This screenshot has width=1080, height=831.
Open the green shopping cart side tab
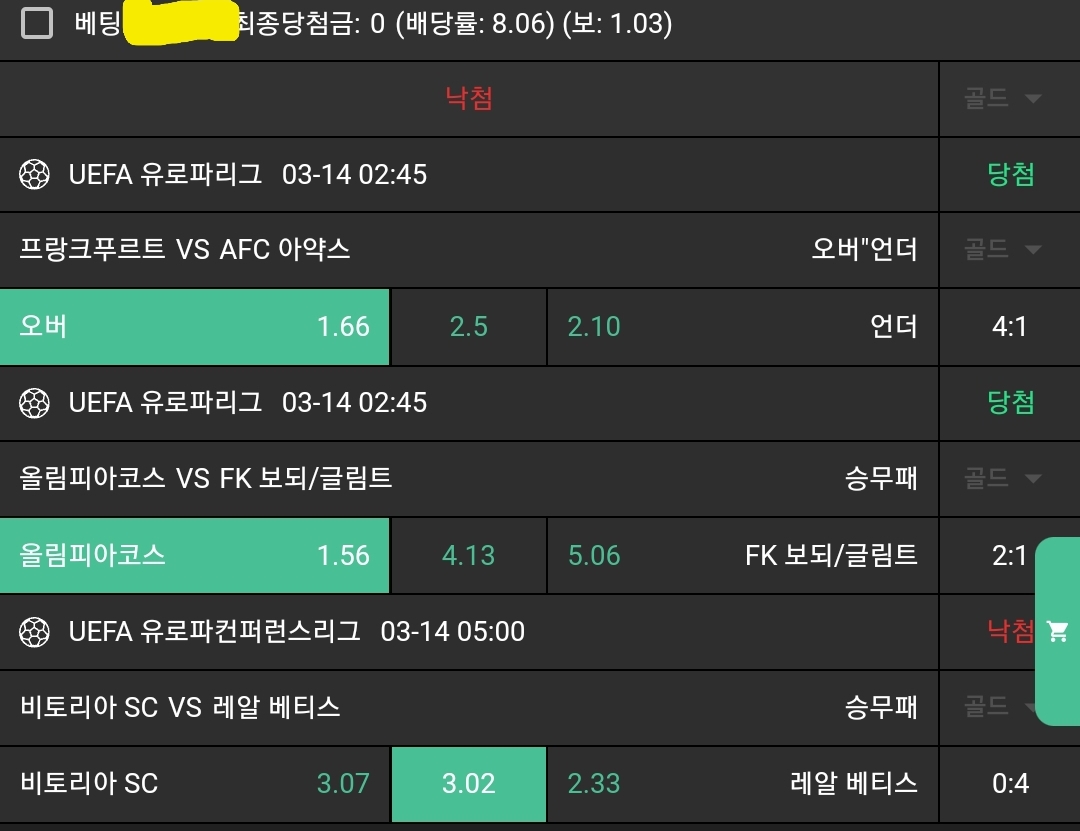coord(1057,631)
